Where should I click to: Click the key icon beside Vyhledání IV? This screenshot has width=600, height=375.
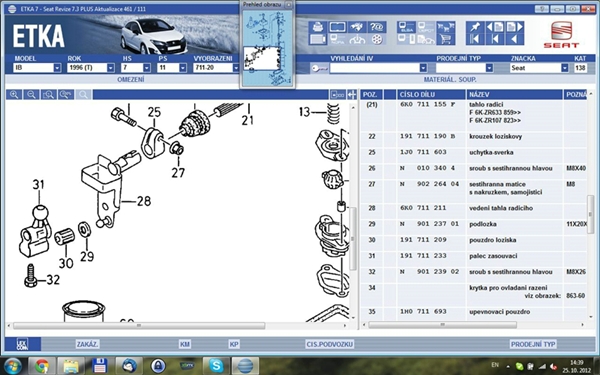[319, 68]
